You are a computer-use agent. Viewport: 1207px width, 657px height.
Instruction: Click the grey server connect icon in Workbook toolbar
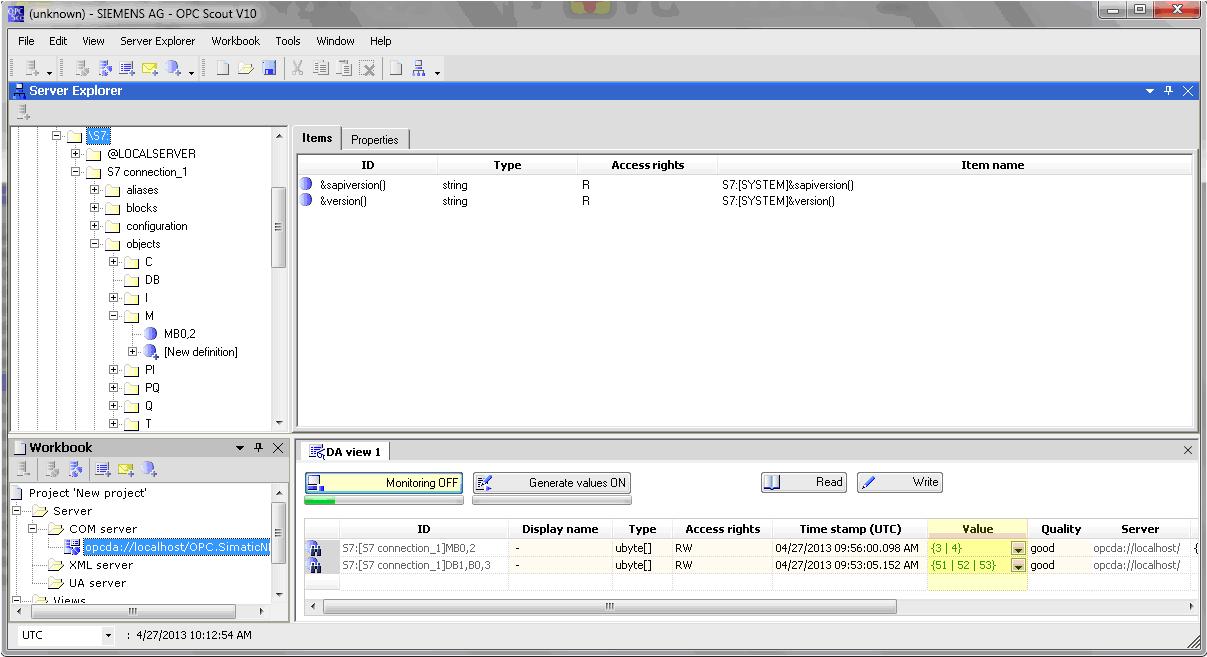coord(53,469)
